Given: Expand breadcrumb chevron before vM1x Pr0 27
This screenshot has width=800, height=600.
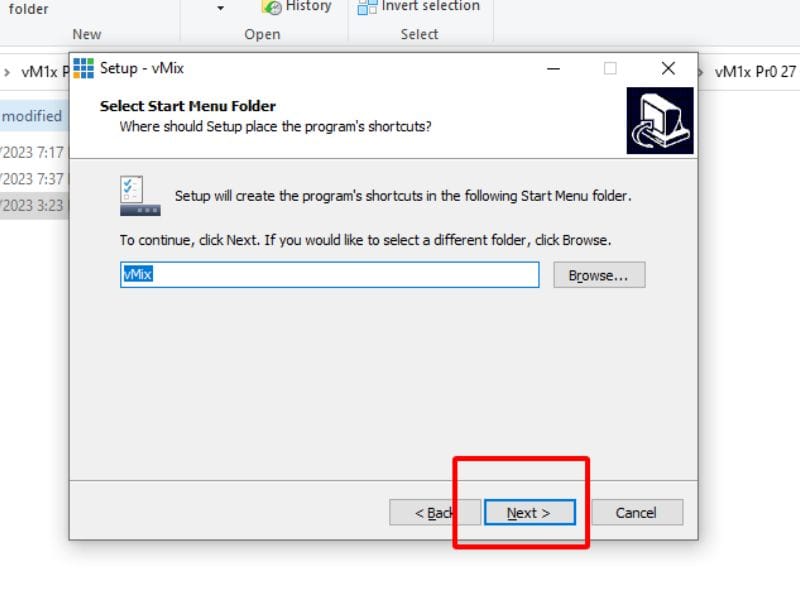Looking at the screenshot, I should tap(701, 72).
